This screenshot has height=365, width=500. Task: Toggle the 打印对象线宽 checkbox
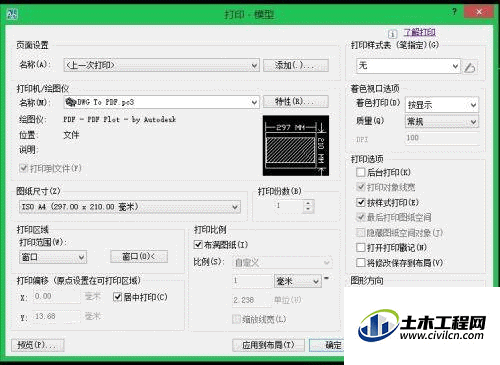pos(361,187)
